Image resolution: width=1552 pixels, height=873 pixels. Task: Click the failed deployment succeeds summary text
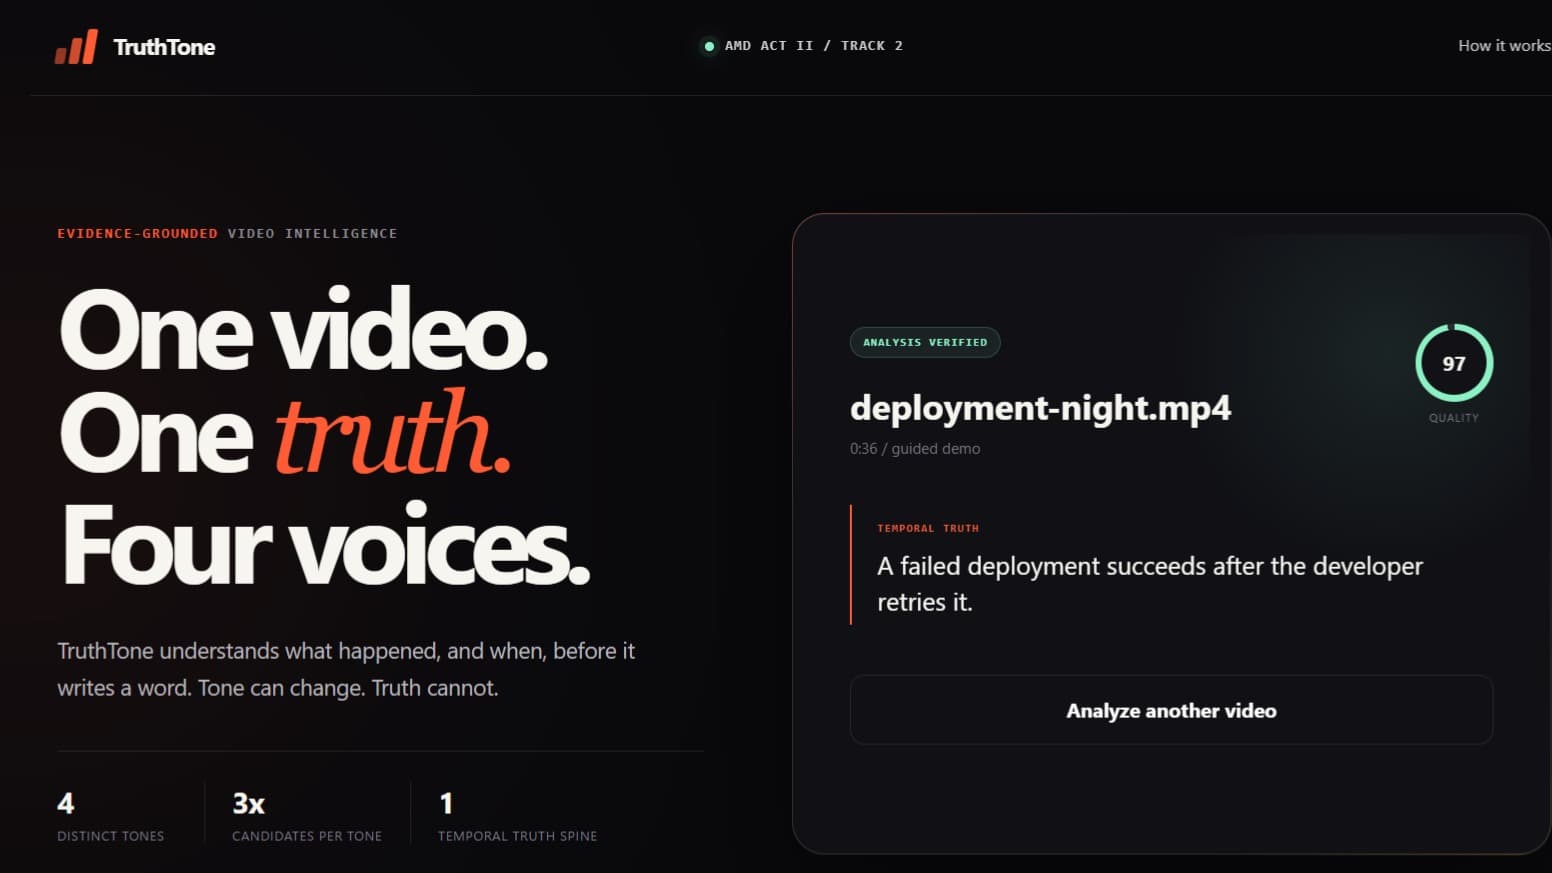[1150, 584]
